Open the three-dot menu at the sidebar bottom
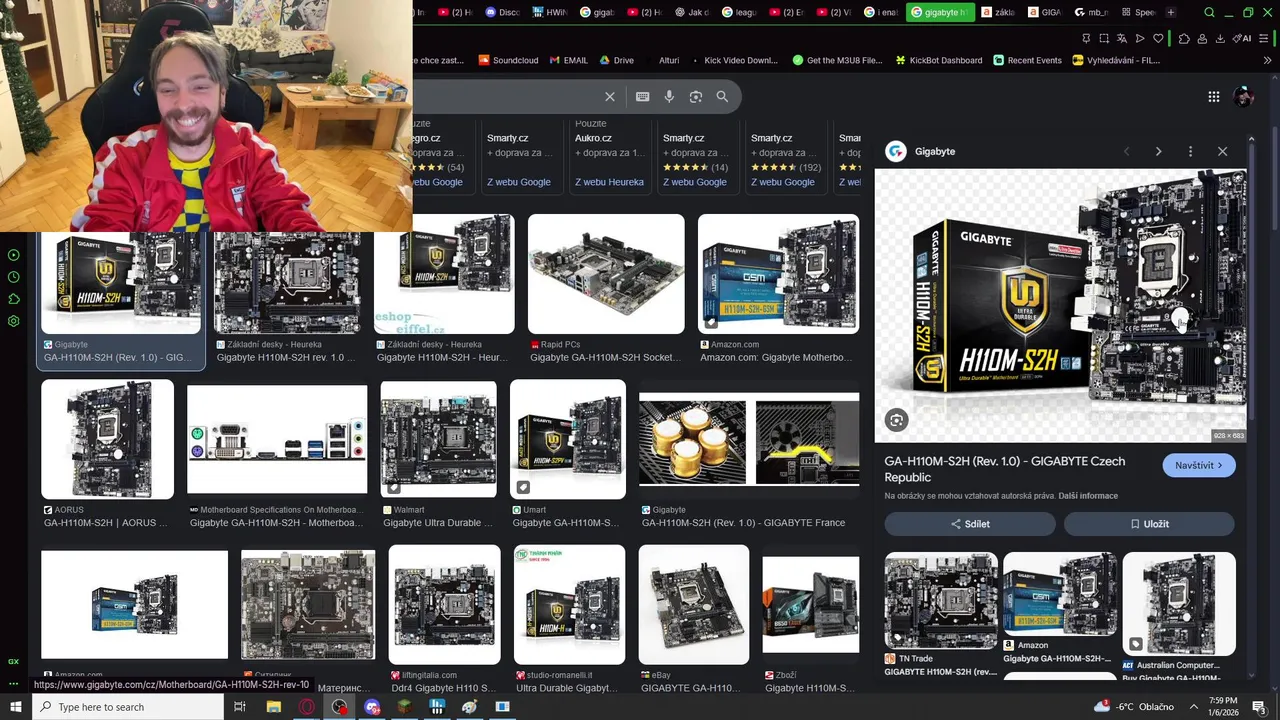1280x720 pixels. tap(14, 684)
